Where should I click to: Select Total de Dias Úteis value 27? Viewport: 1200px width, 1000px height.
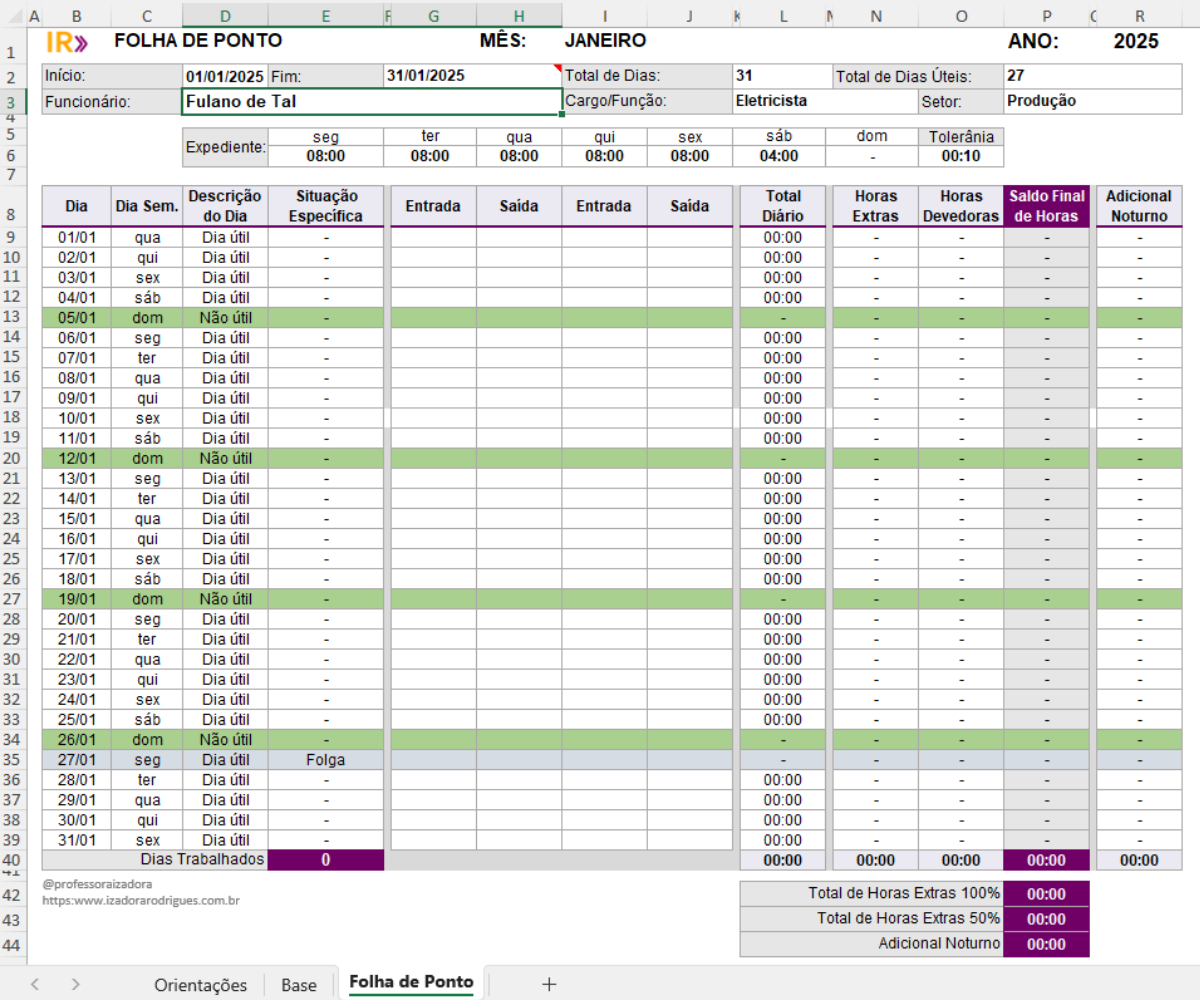1093,76
